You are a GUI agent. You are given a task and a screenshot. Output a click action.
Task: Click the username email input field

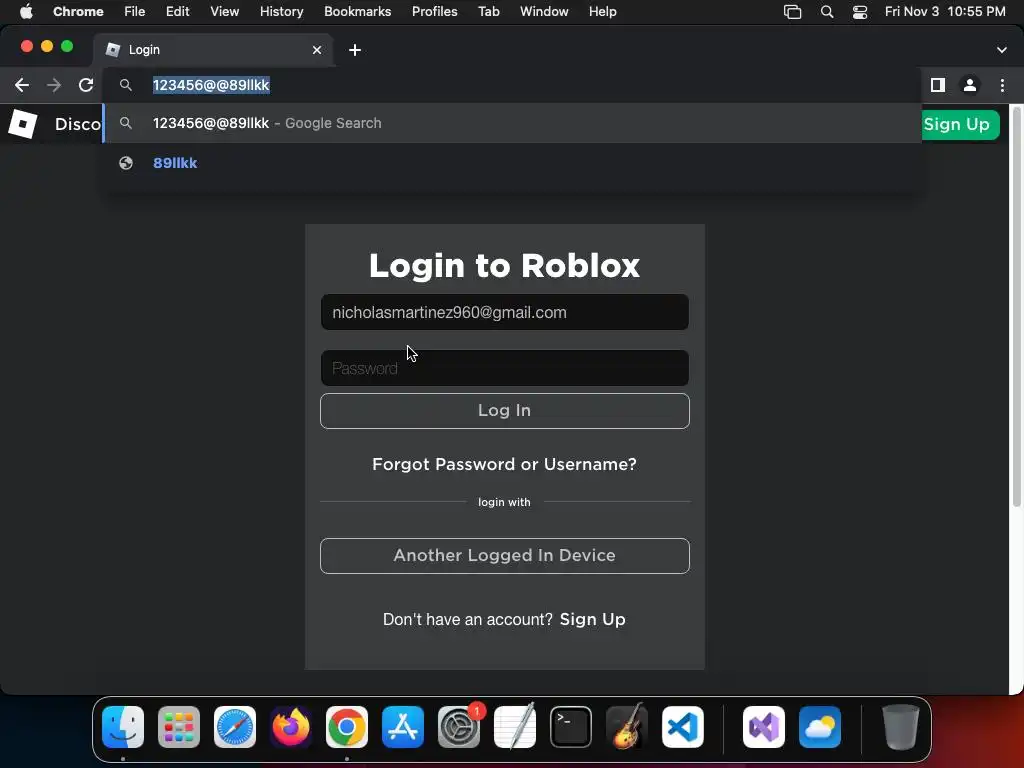[x=504, y=312]
